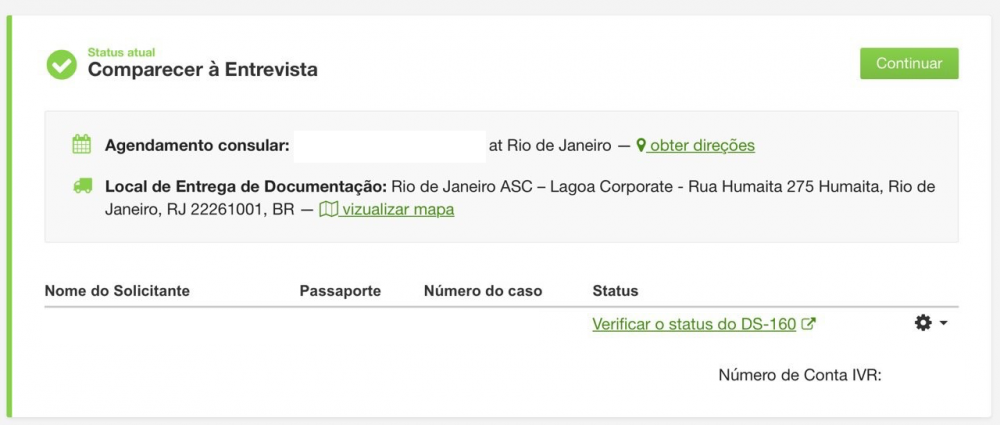Expand the caret arrow next to the gear
Image resolution: width=1000 pixels, height=425 pixels.
943,324
